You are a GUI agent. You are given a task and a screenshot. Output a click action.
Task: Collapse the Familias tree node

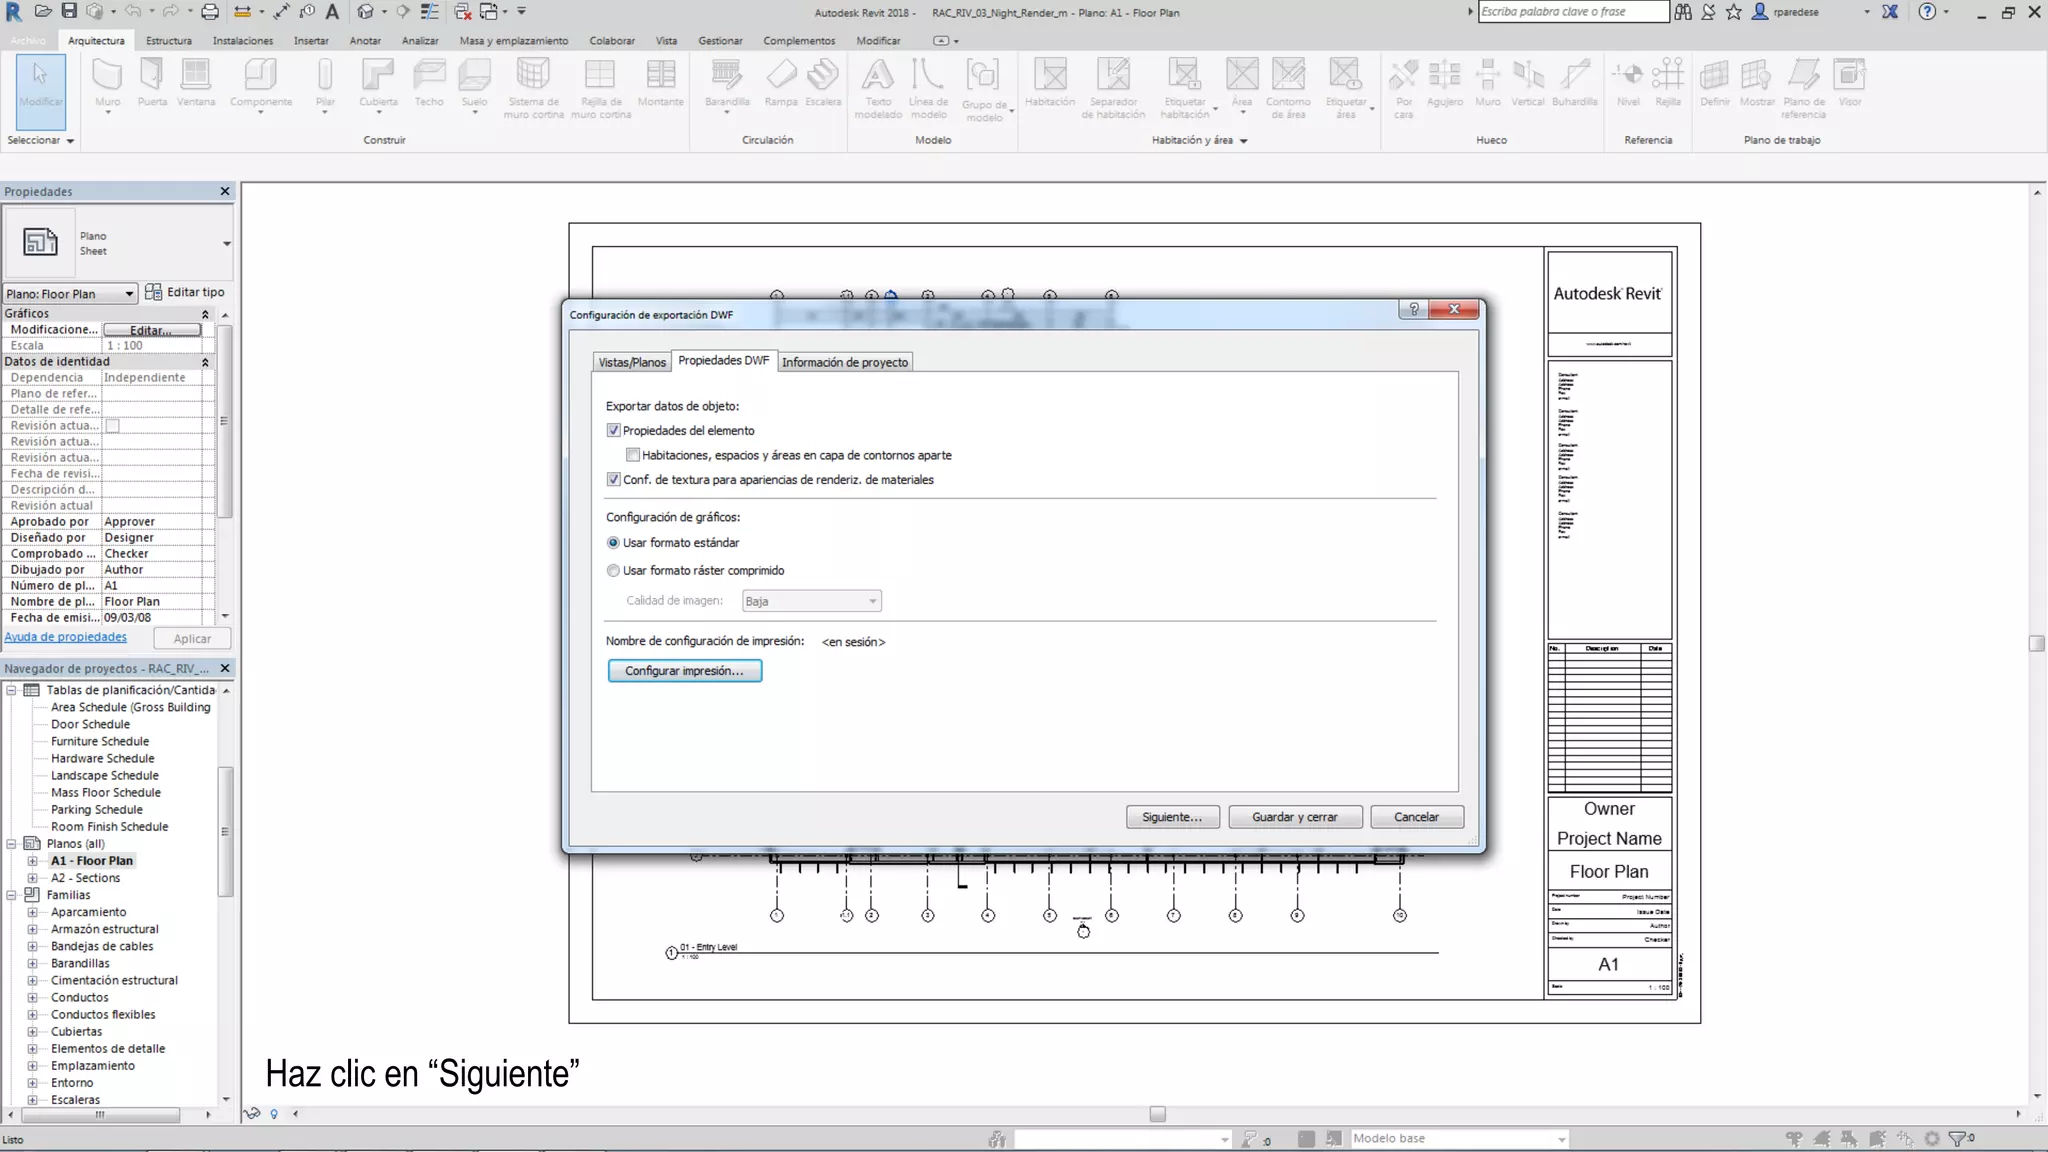coord(11,895)
